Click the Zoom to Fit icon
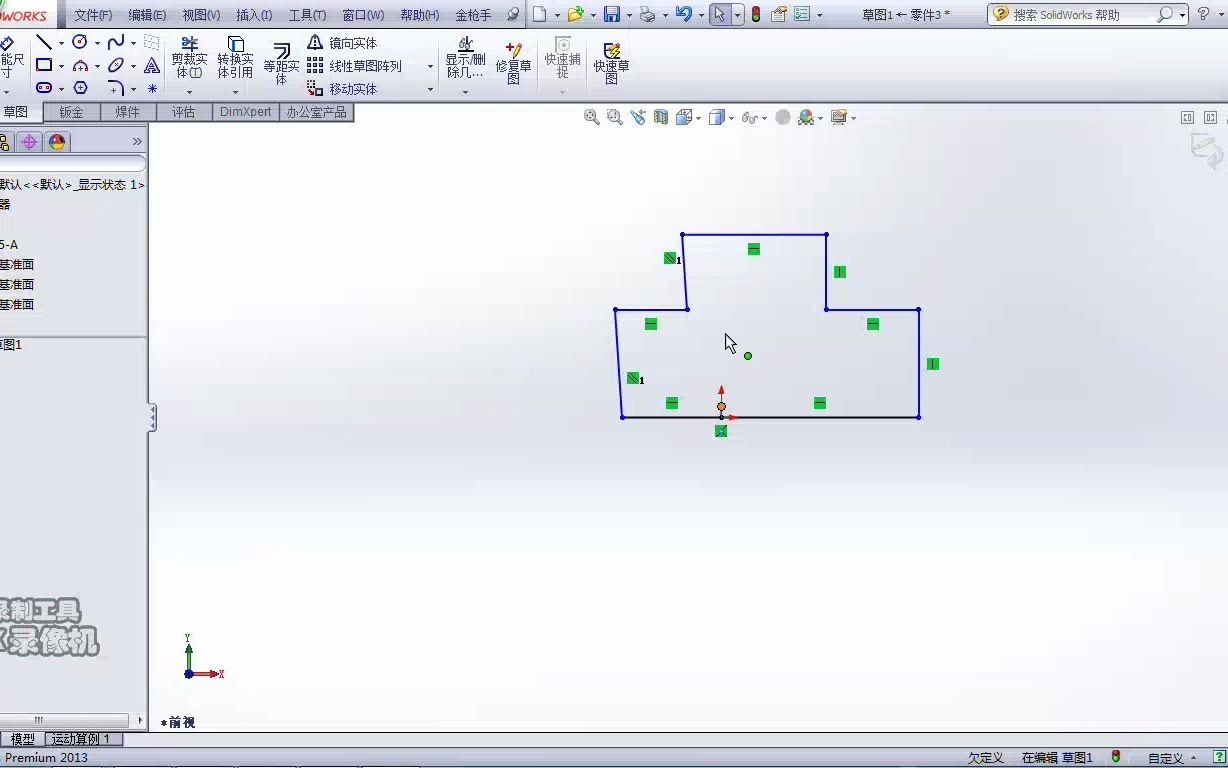Screen dimensions: 1228x768 (x=591, y=117)
